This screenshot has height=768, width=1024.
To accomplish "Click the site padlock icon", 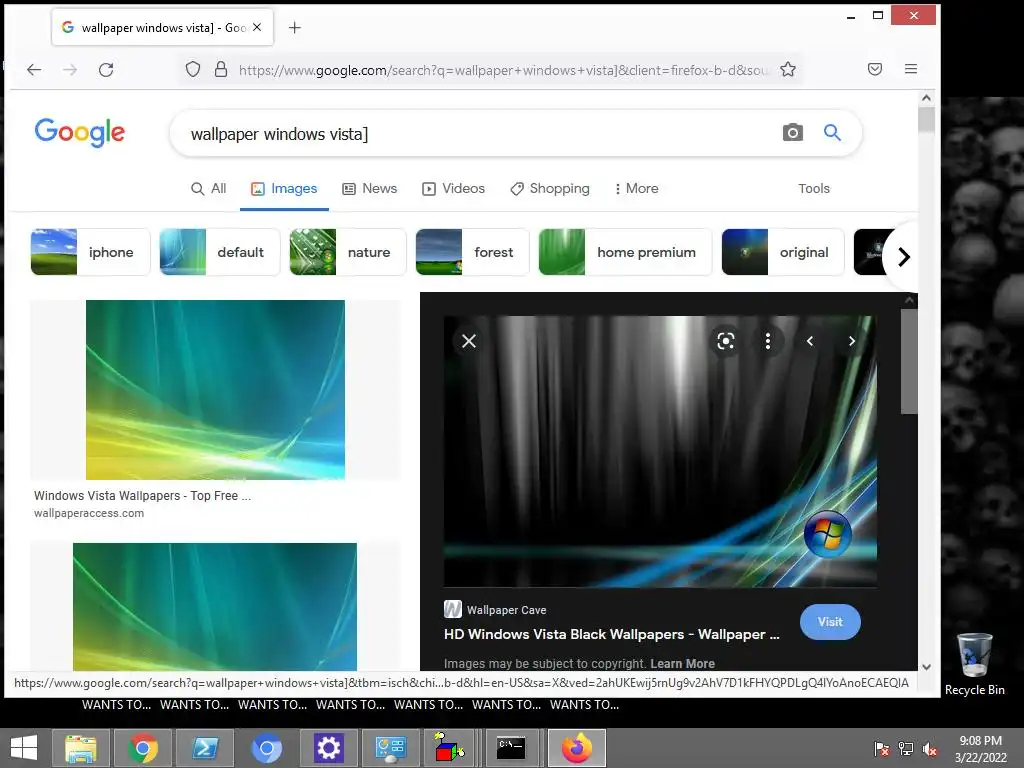I will (x=221, y=69).
